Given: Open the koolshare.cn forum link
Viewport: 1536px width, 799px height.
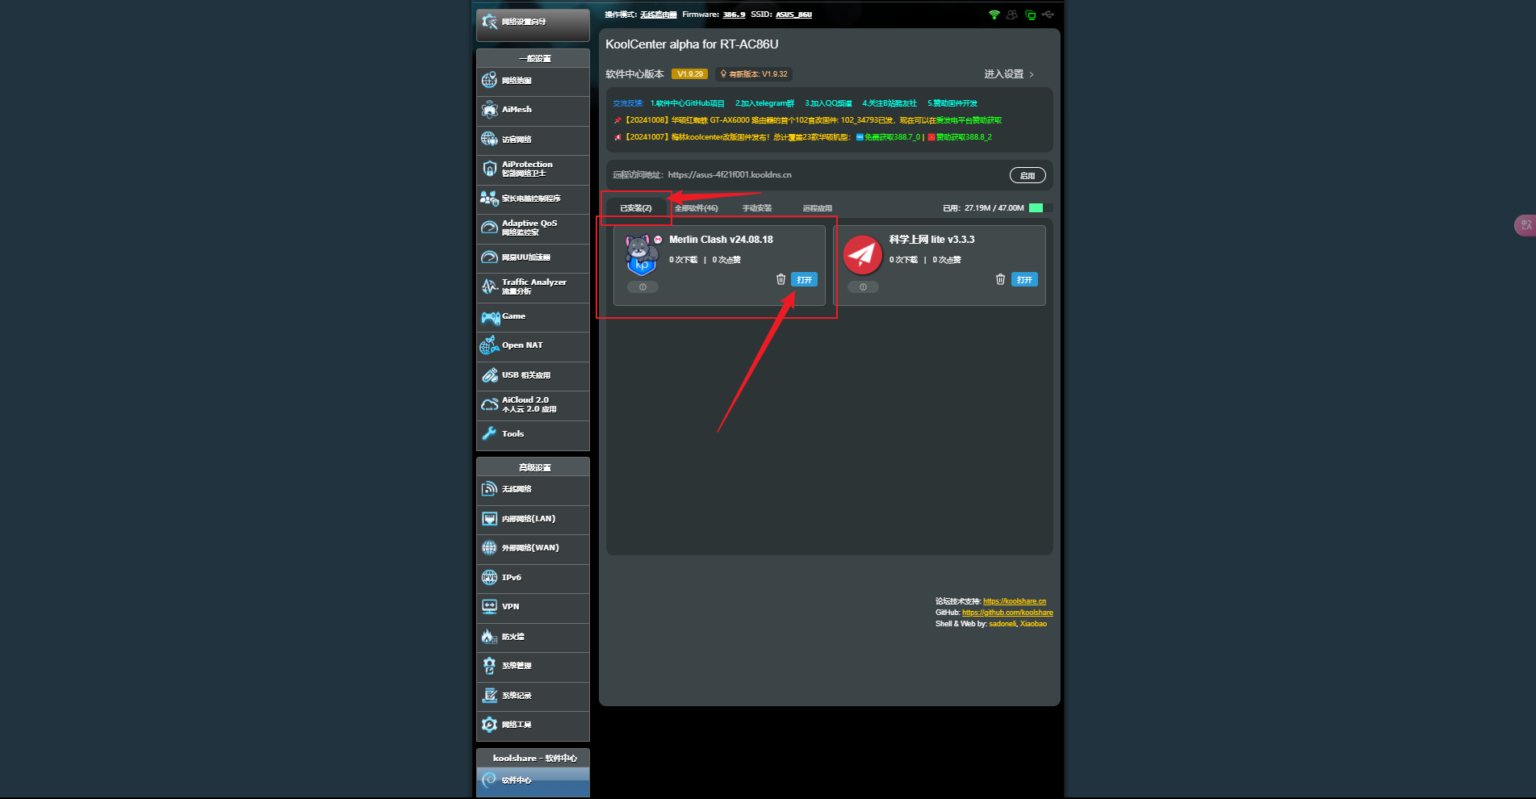Looking at the screenshot, I should 1014,602.
